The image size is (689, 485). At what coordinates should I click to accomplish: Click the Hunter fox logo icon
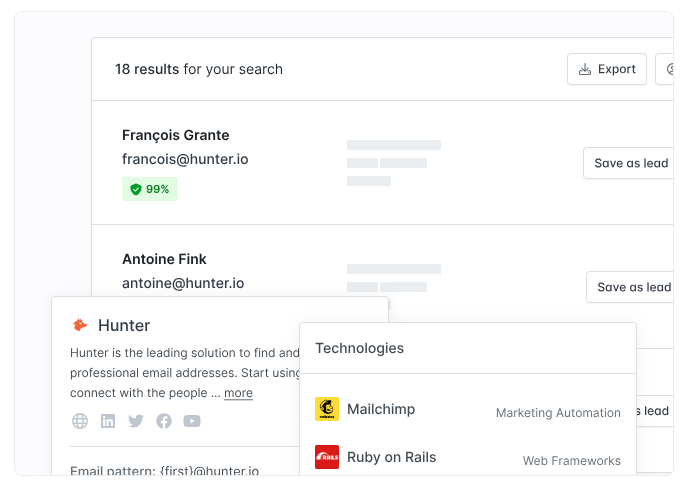[80, 325]
